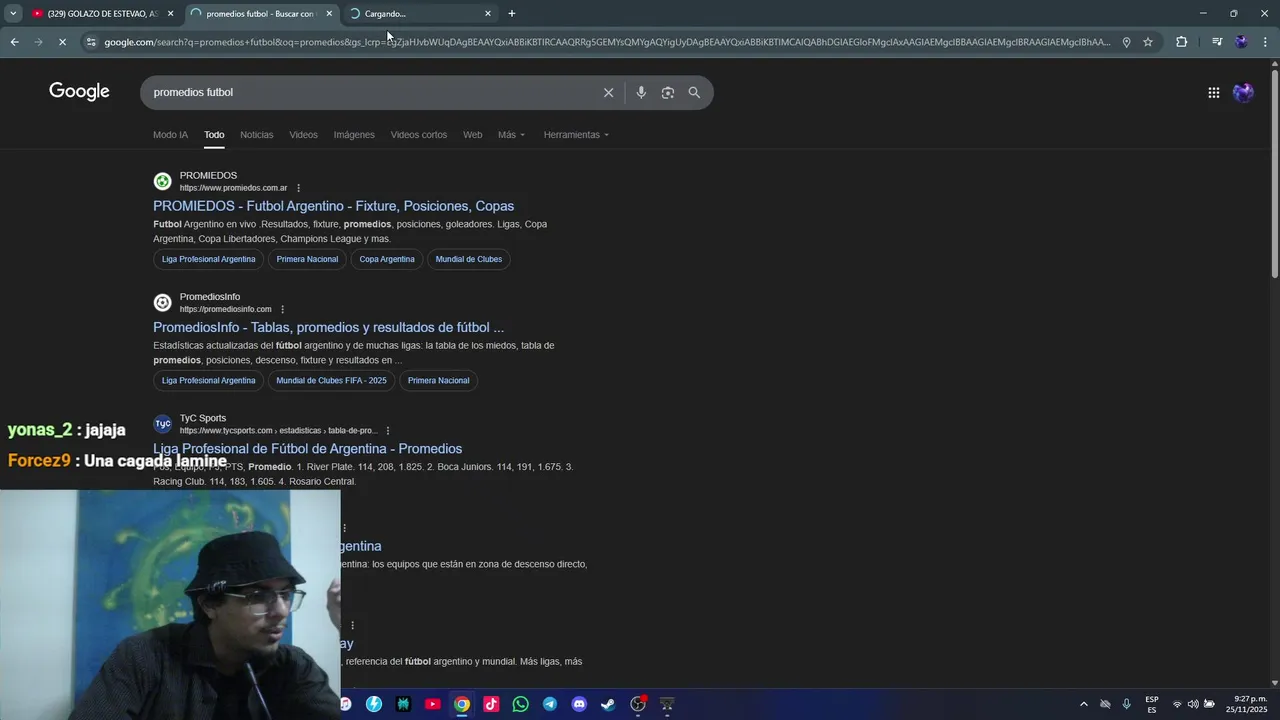Click Primera Nacional chip under PROMIEDOS result

pyautogui.click(x=307, y=259)
